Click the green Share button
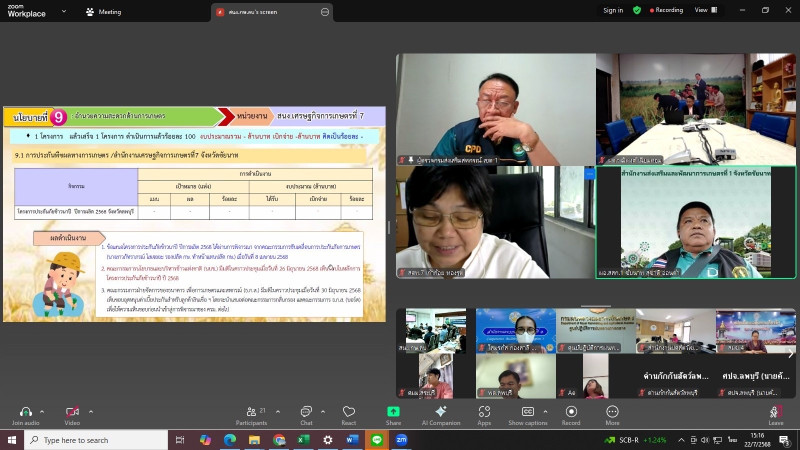The height and width of the screenshot is (450, 800). tap(394, 412)
